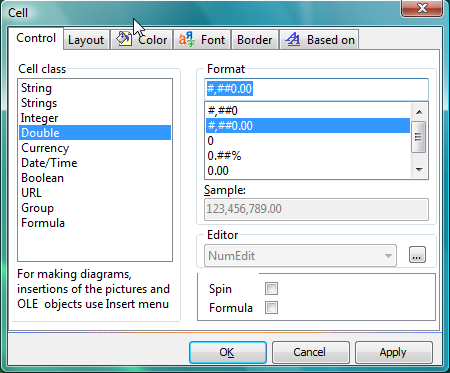Open editor settings with ellipsis button
The image size is (450, 373).
tap(417, 255)
